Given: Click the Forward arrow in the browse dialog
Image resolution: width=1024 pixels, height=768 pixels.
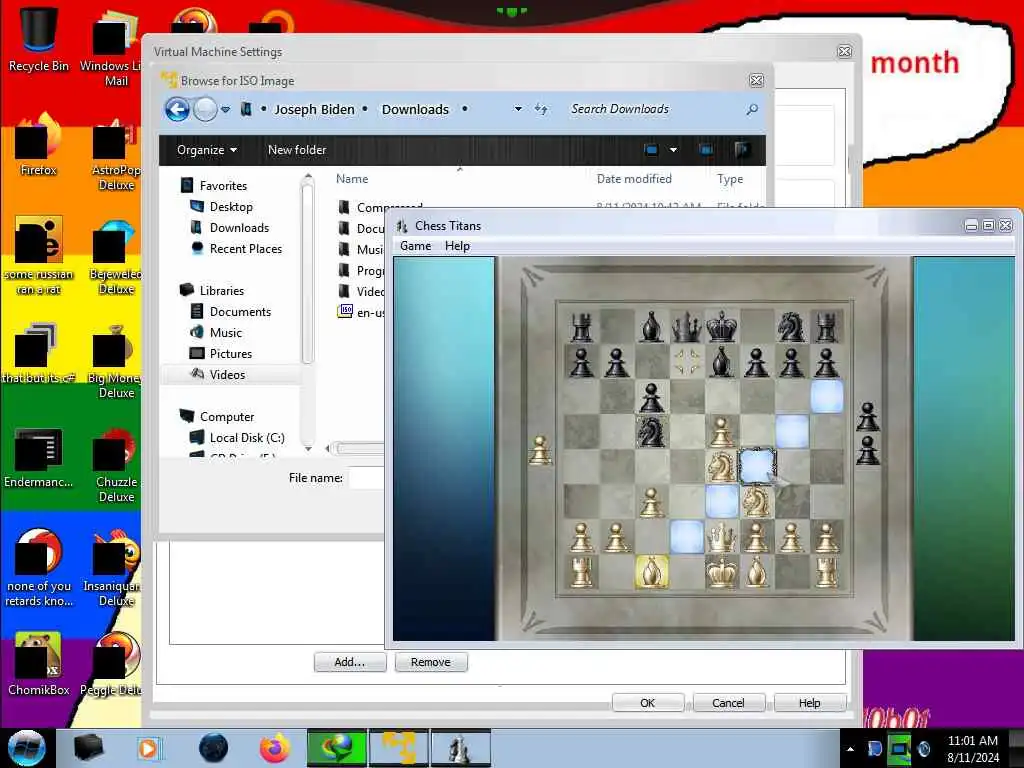Looking at the screenshot, I should coord(204,109).
